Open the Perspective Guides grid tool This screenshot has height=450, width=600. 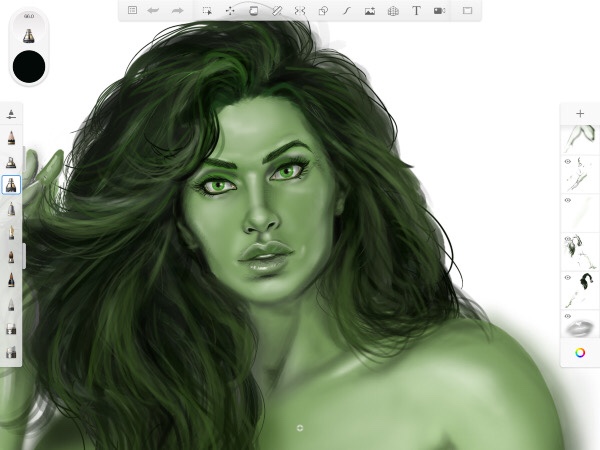pyautogui.click(x=393, y=11)
